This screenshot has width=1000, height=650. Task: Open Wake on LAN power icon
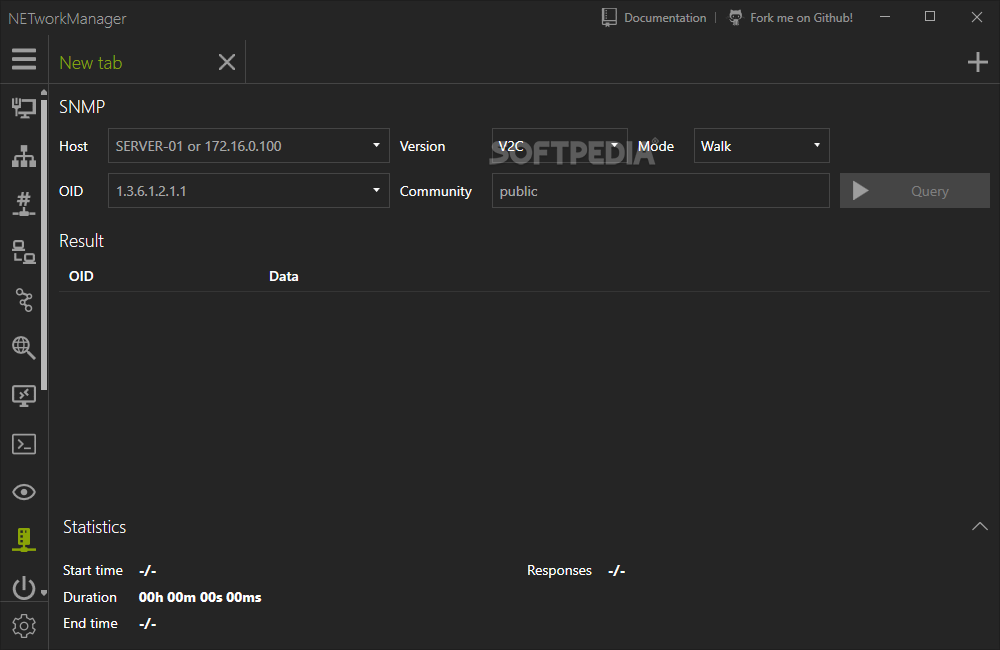[24, 587]
